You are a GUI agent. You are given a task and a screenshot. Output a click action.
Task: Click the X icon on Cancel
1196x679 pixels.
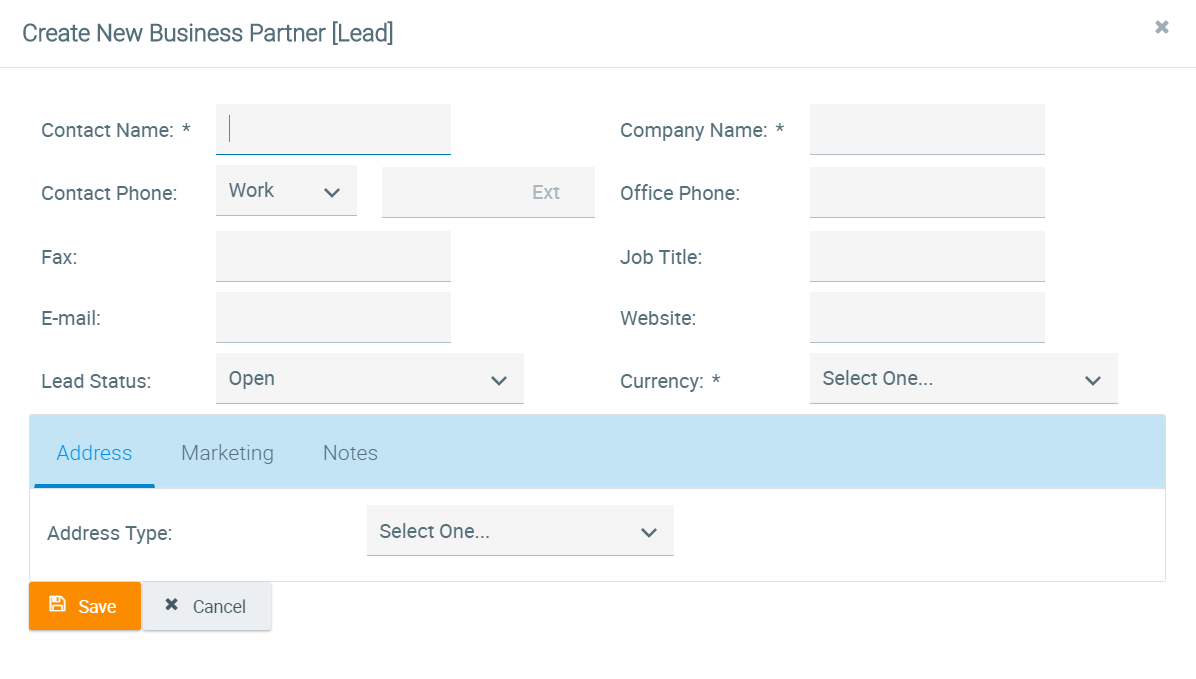pos(172,605)
